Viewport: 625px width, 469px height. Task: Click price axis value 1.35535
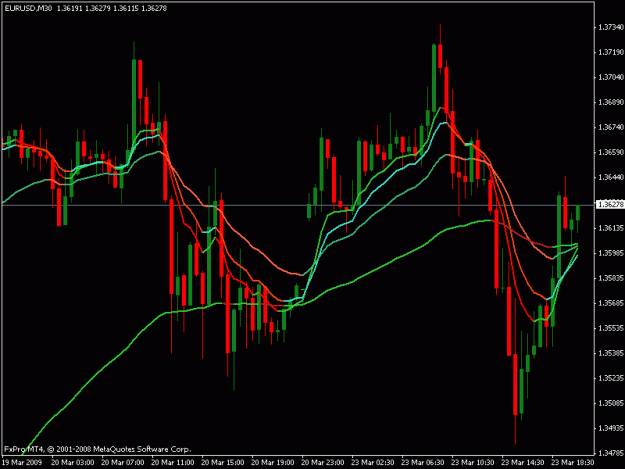point(610,328)
